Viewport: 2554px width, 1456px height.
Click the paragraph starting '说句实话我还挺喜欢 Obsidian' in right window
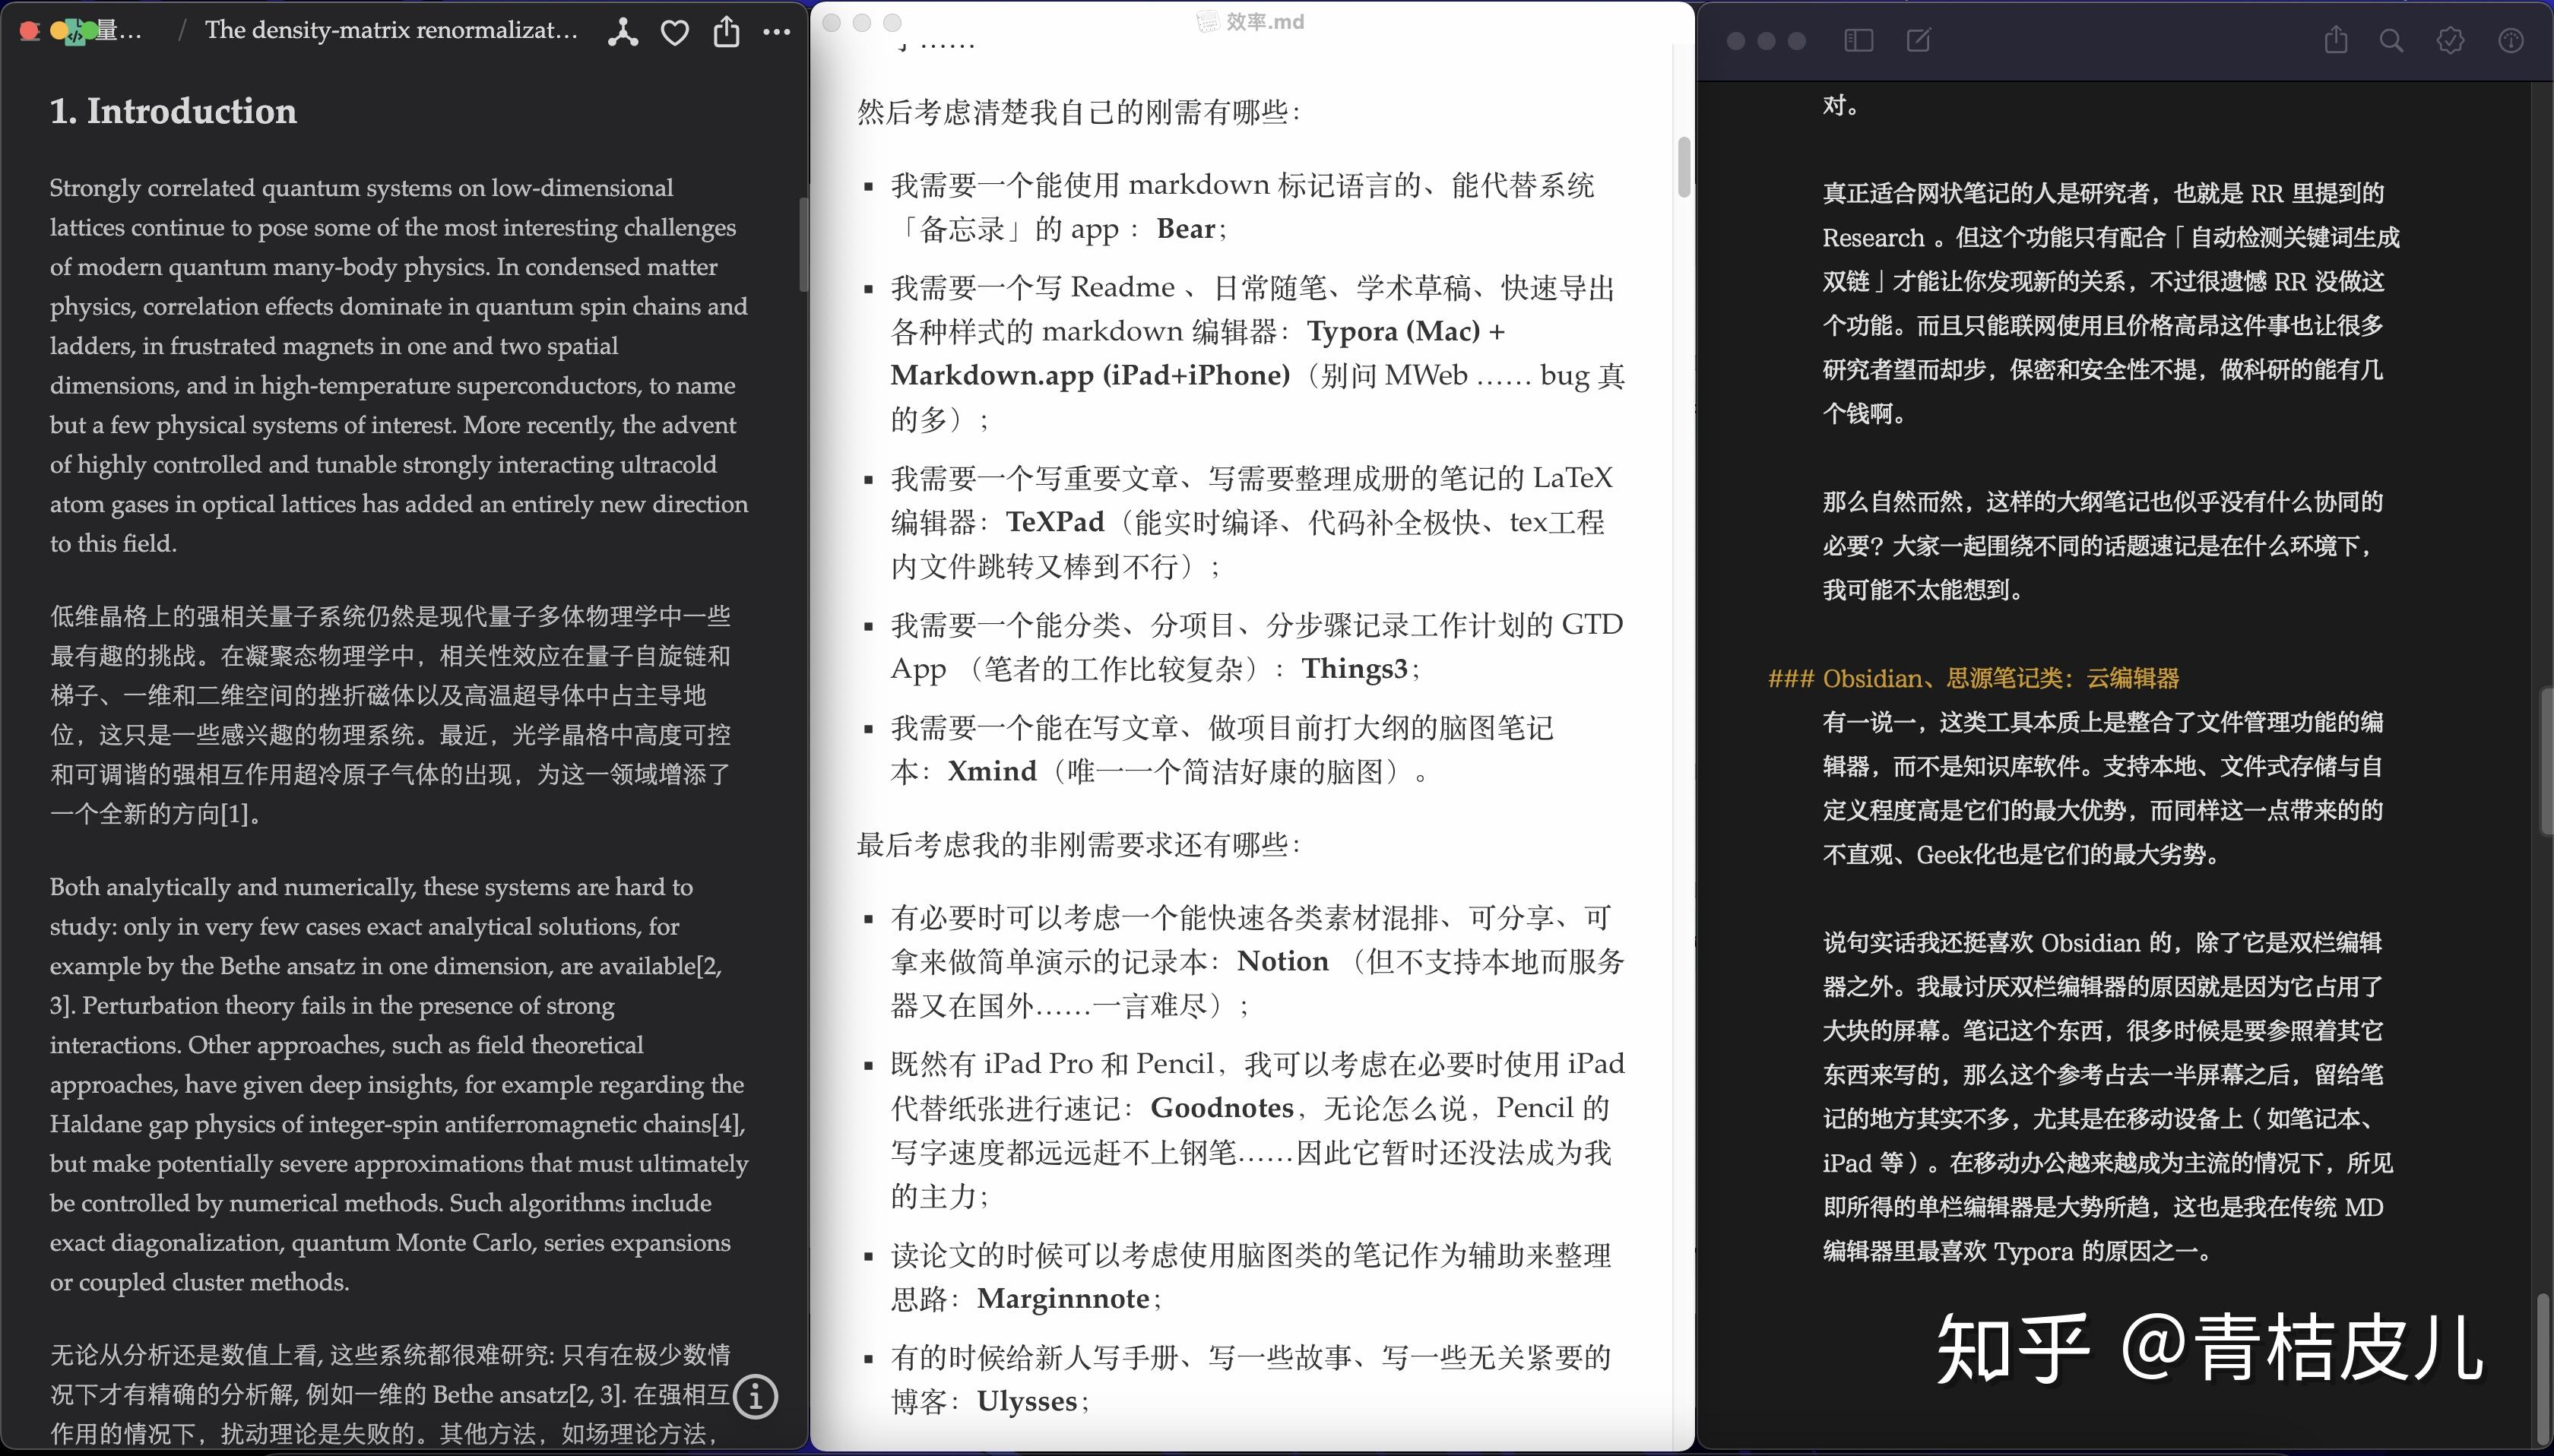(2108, 1097)
